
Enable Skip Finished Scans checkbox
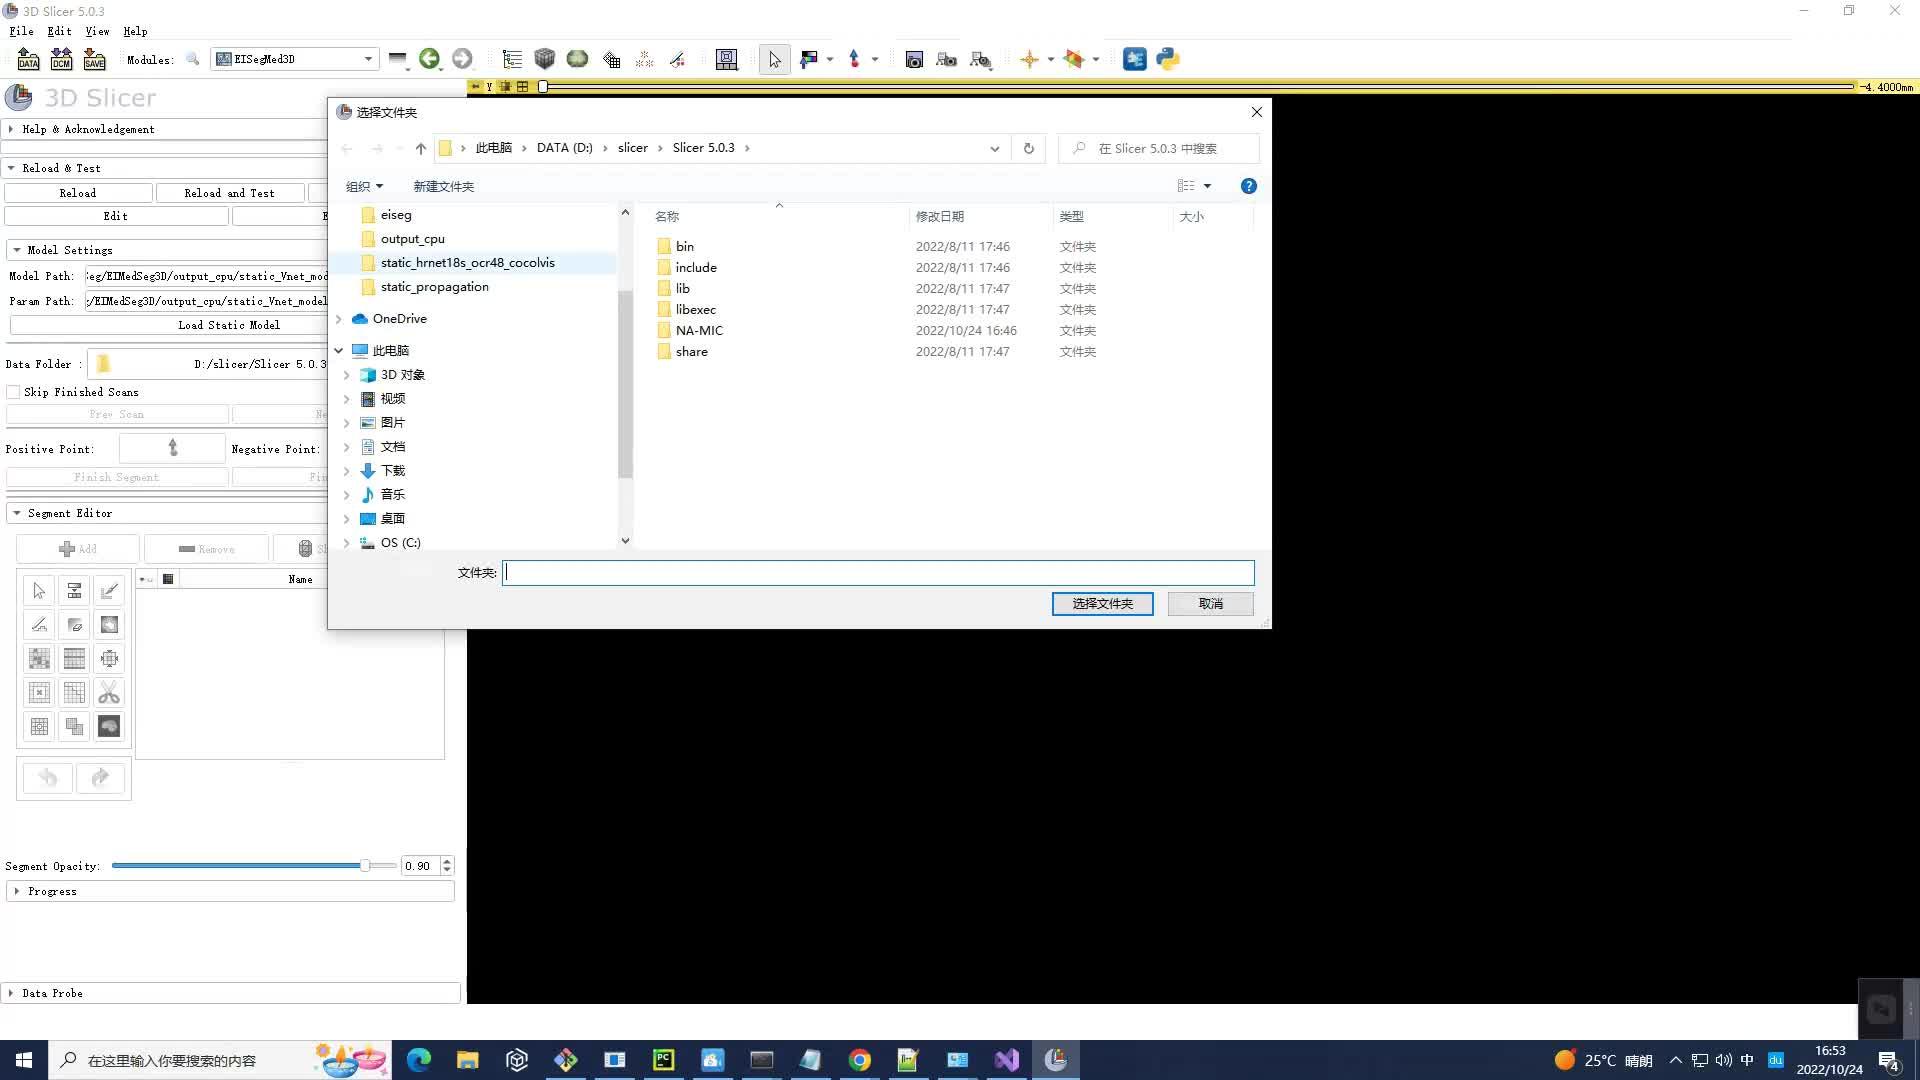[14, 392]
